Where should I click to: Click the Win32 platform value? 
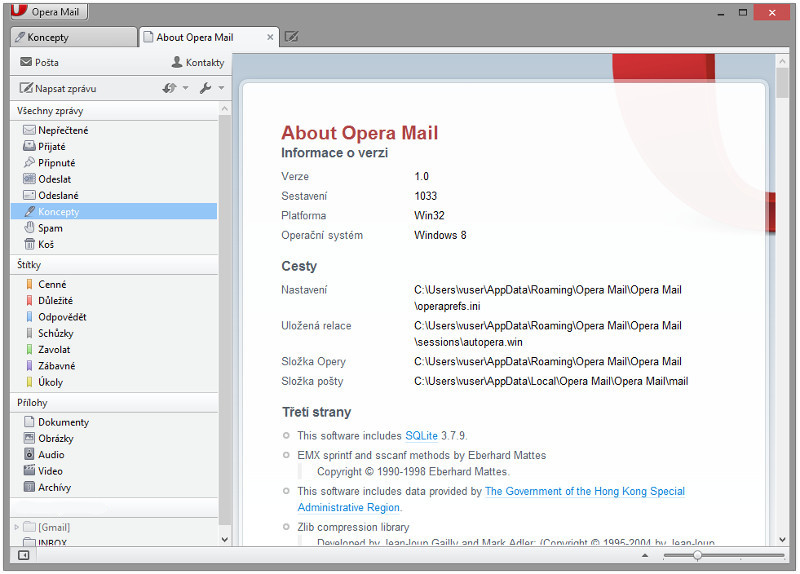pyautogui.click(x=429, y=215)
